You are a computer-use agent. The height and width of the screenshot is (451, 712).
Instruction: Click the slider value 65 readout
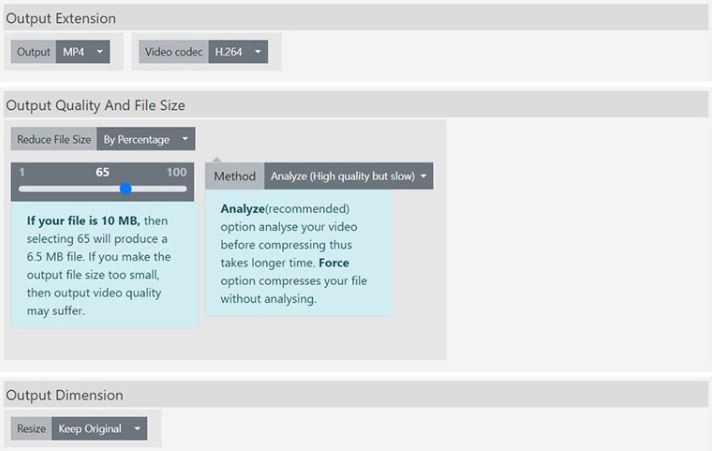click(x=102, y=172)
